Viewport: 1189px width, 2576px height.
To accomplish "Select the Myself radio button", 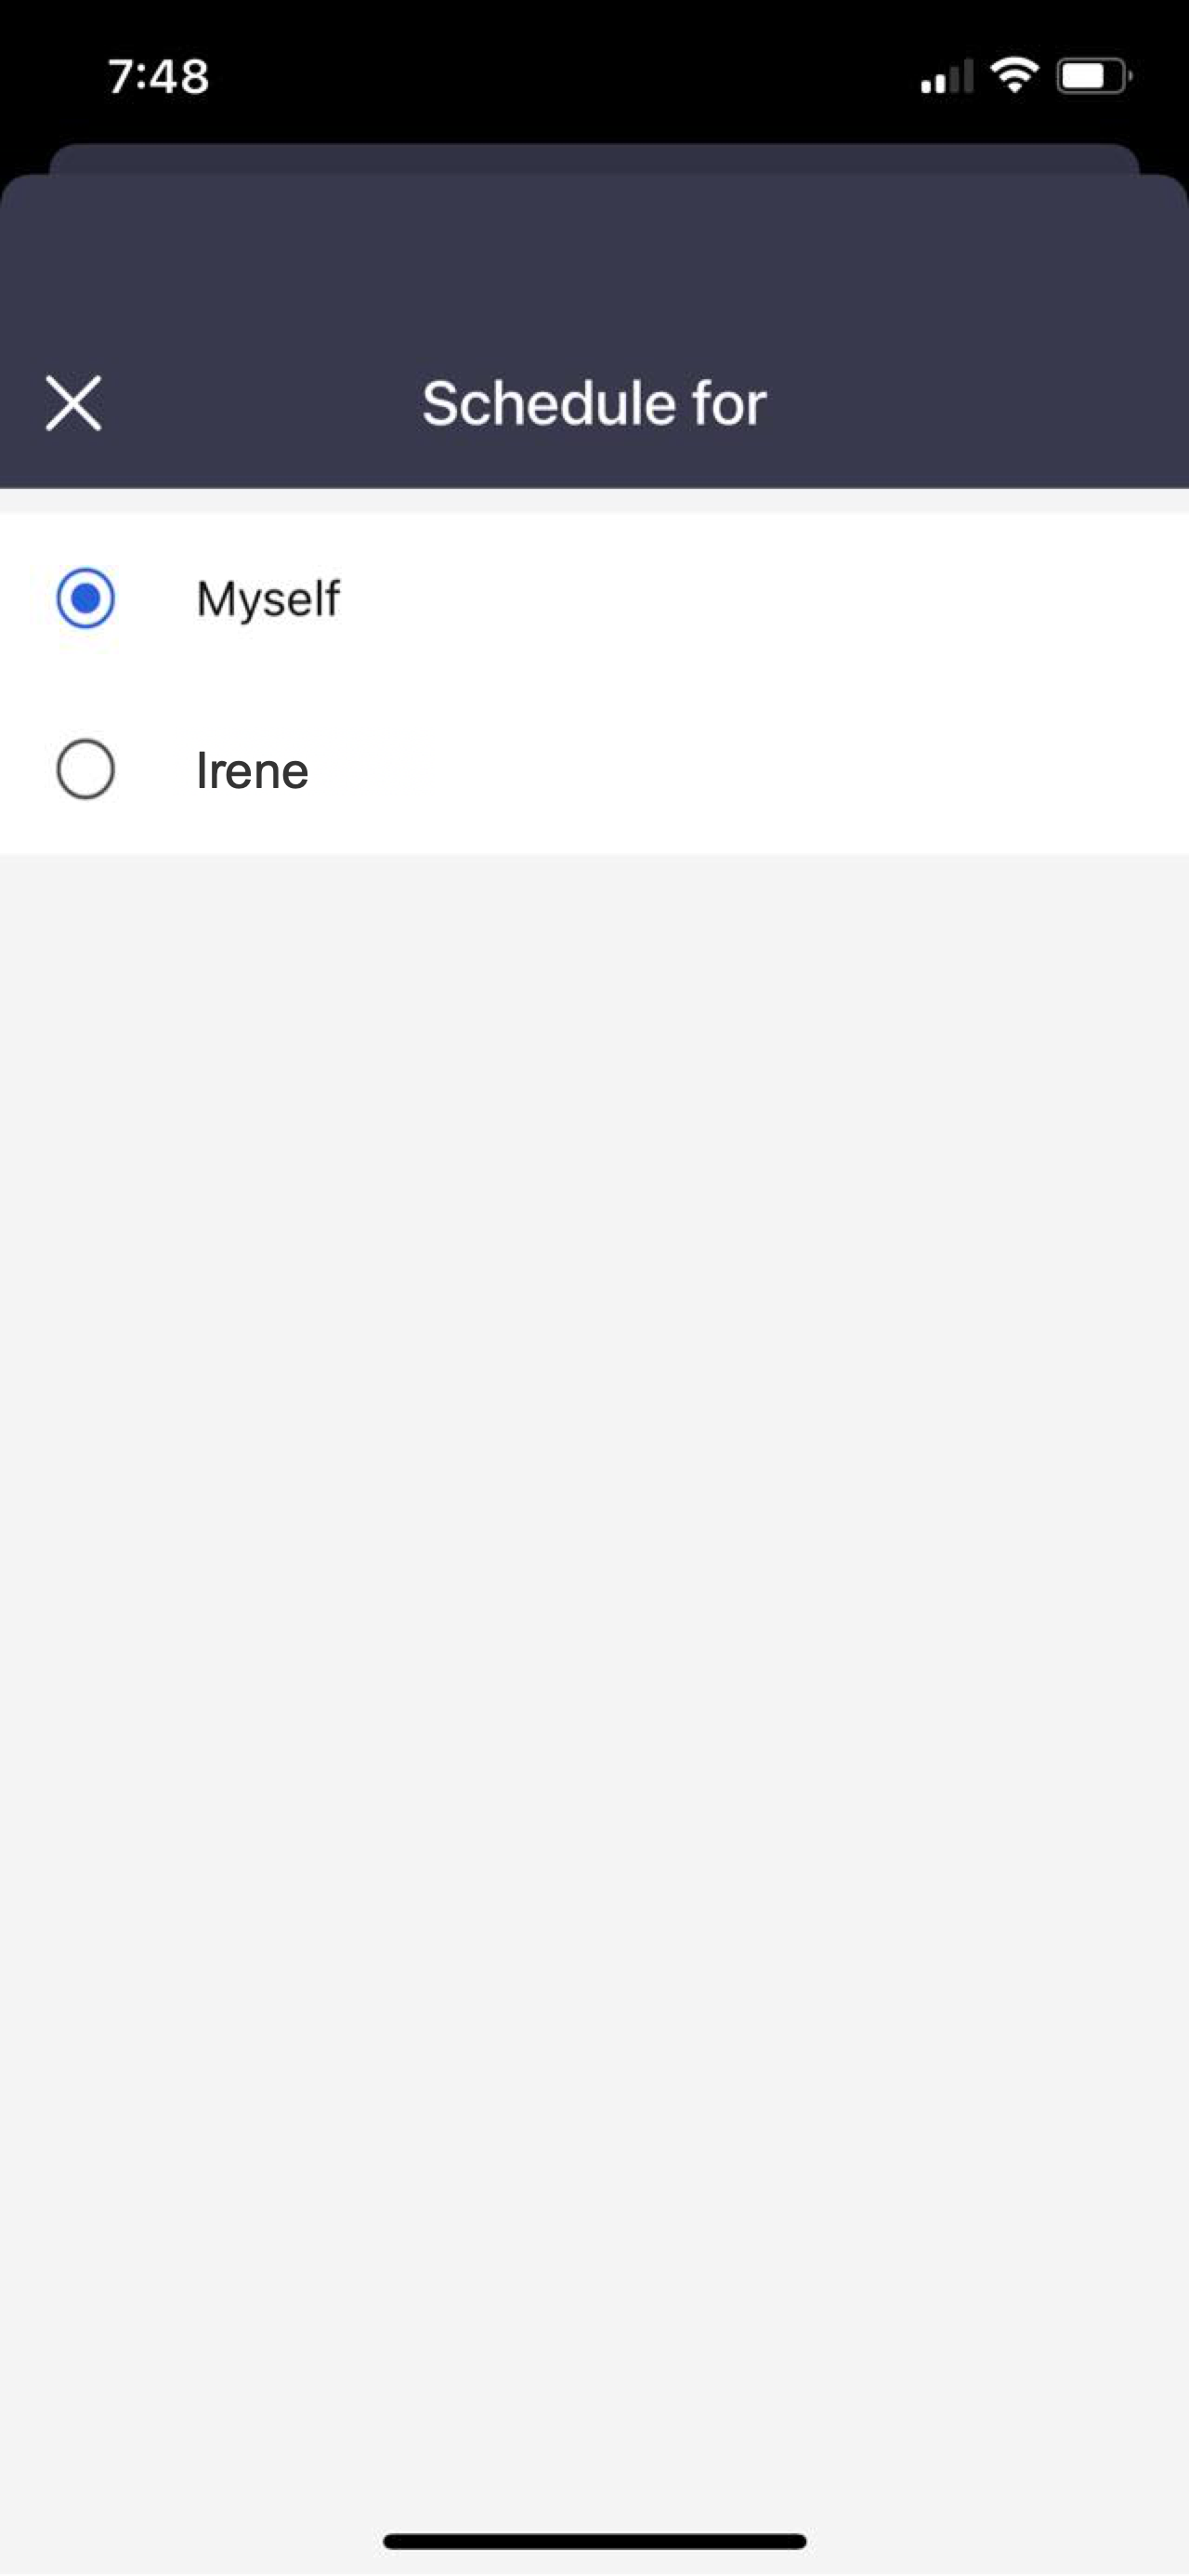I will pyautogui.click(x=85, y=598).
